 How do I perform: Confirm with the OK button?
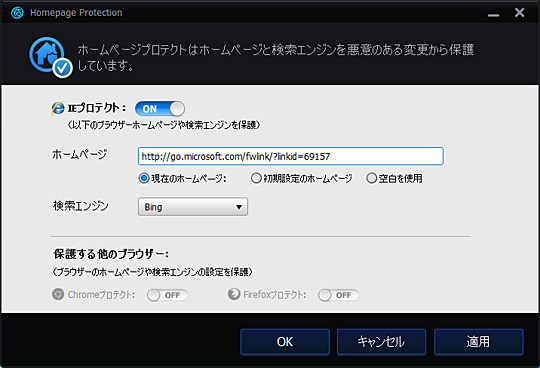[x=285, y=342]
